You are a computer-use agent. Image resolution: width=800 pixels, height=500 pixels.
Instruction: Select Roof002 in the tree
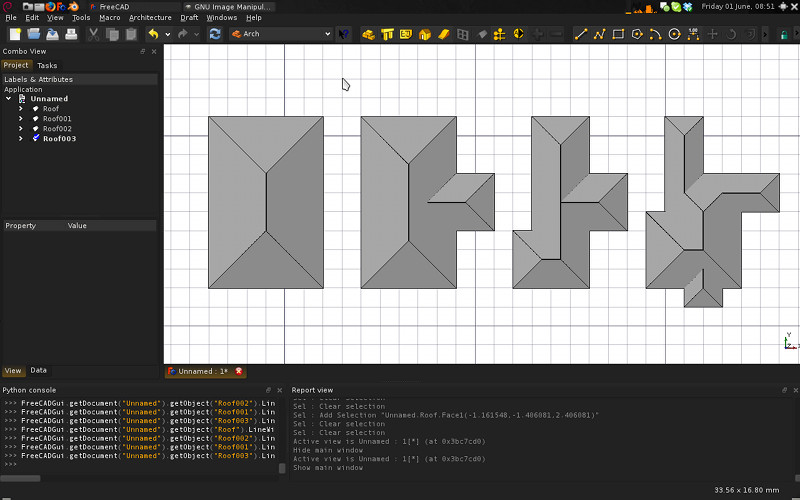[57, 129]
